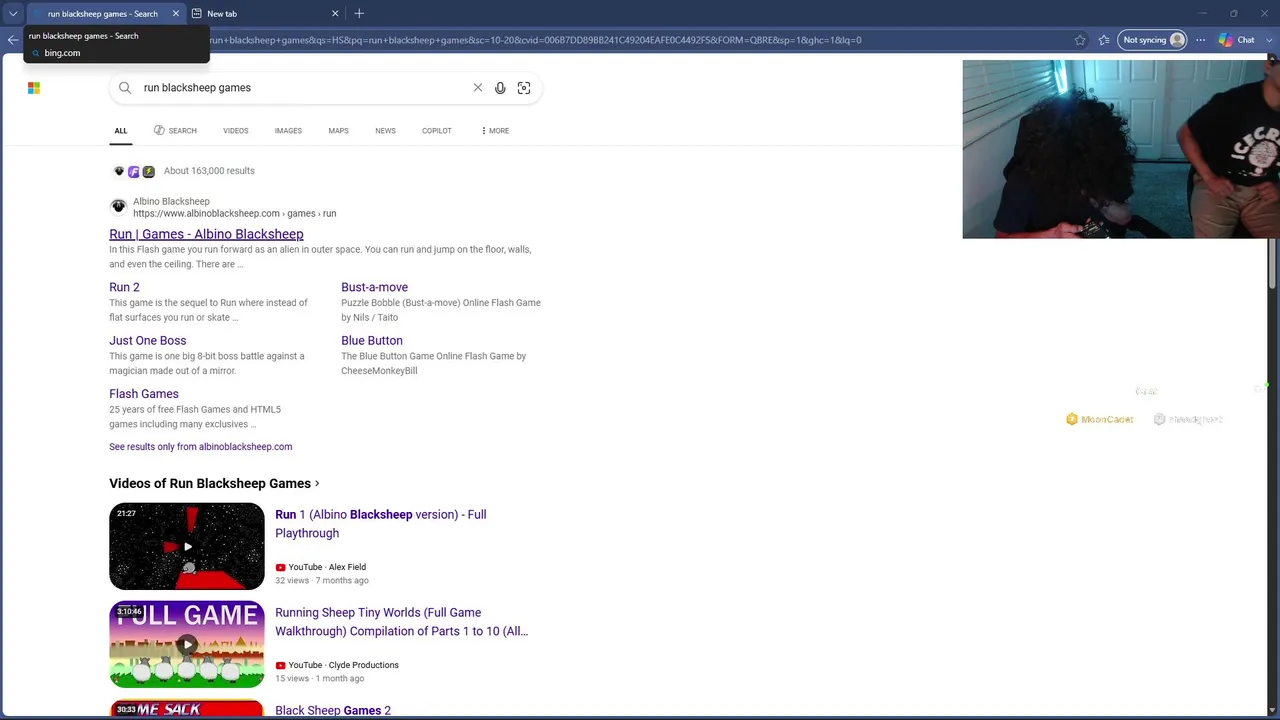Click the rewards icons beside results count
This screenshot has width=1280, height=720.
[x=134, y=171]
